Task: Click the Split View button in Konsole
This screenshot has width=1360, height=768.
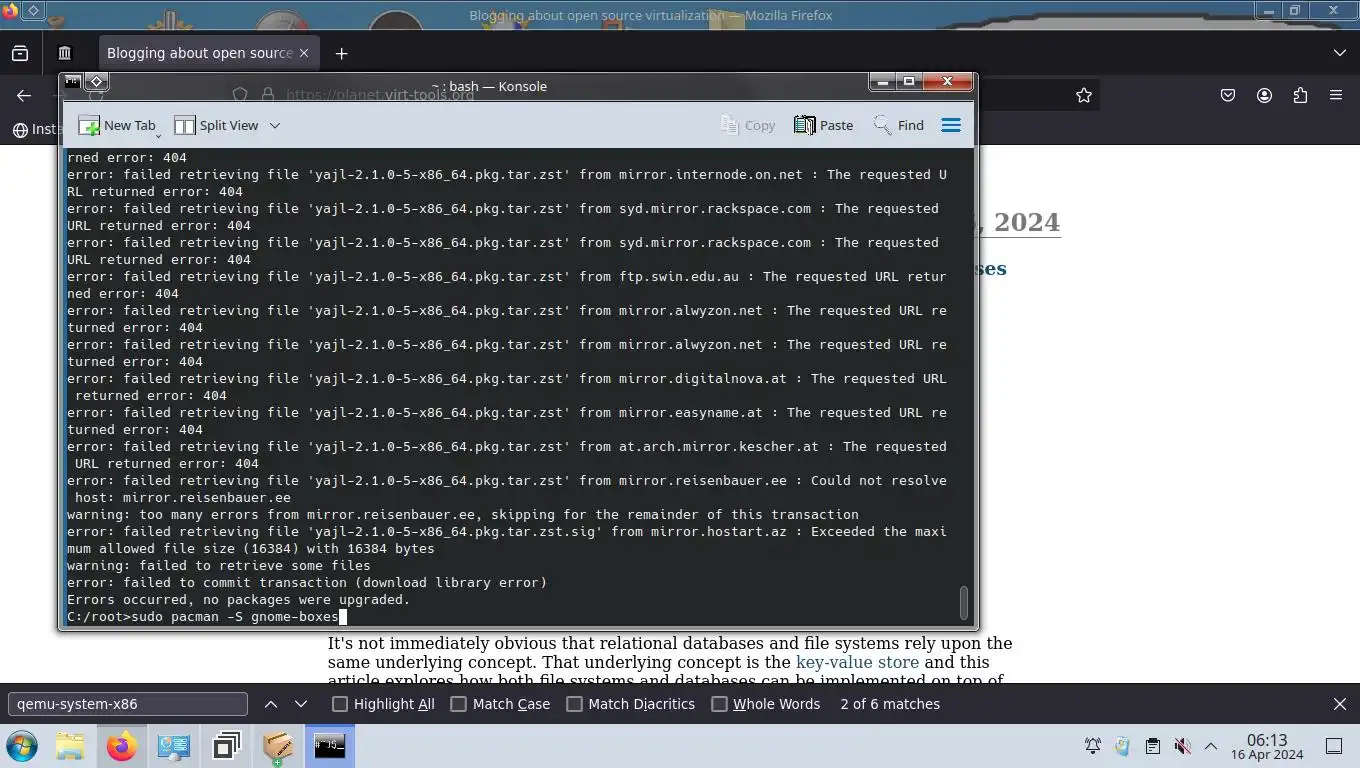Action: click(x=216, y=125)
